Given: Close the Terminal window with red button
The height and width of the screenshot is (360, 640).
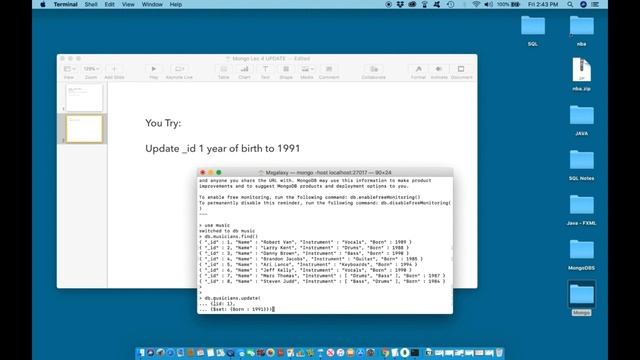Looking at the screenshot, I should coord(202,173).
